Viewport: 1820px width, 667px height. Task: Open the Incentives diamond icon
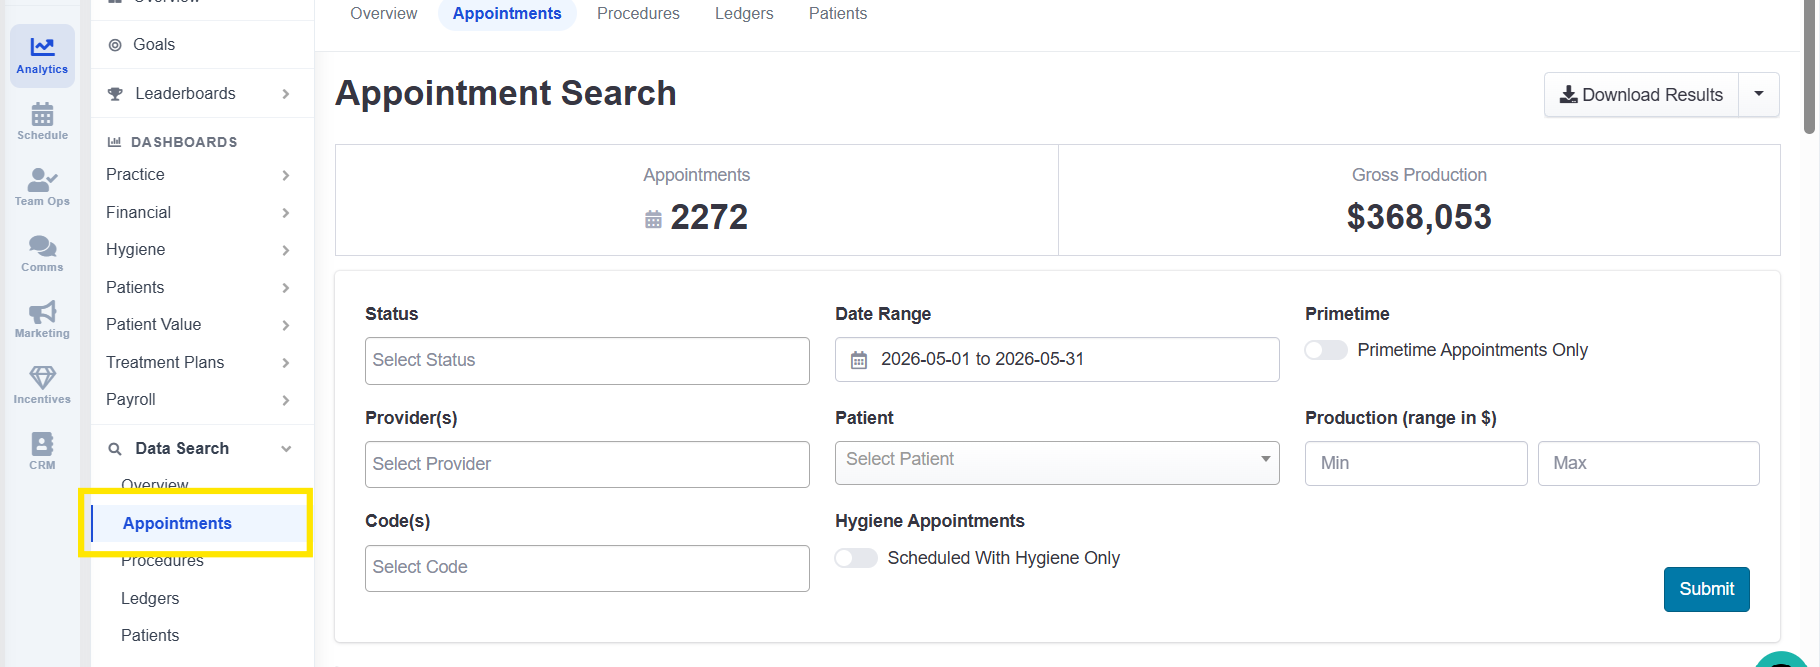pos(42,377)
